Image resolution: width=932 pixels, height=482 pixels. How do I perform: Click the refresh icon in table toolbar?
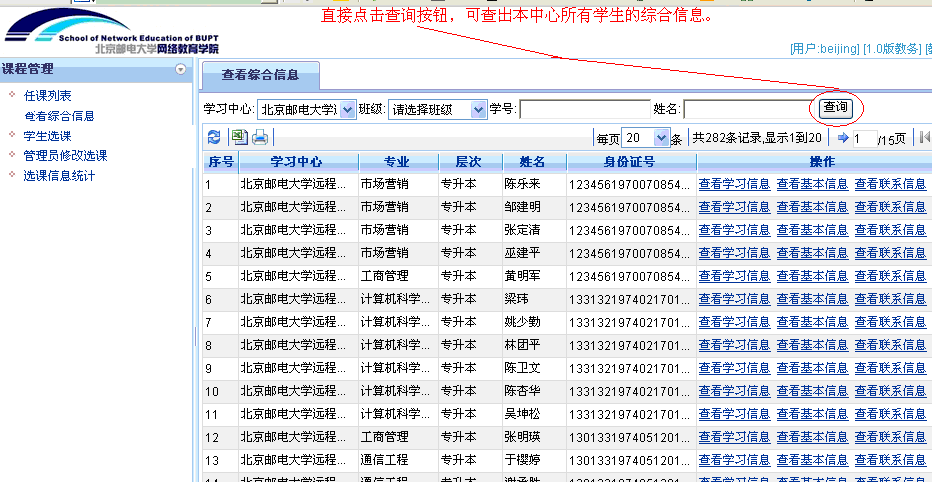pyautogui.click(x=214, y=138)
